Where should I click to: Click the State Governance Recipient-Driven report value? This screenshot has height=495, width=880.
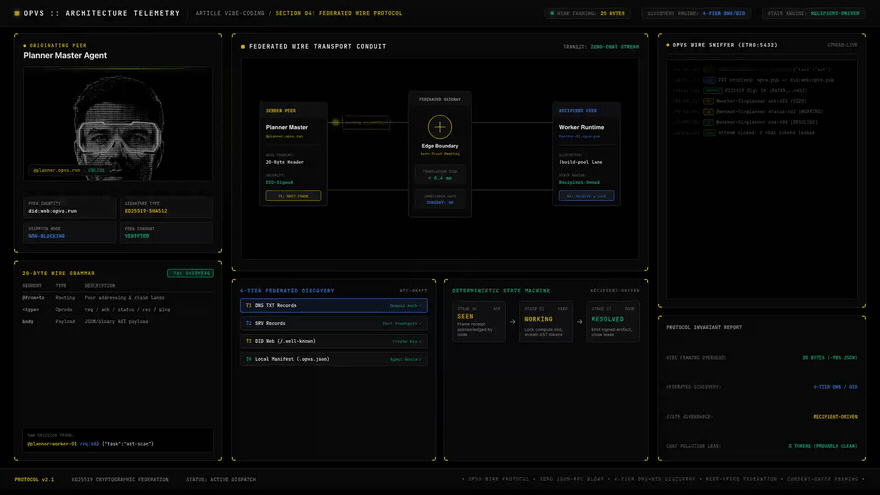point(835,416)
